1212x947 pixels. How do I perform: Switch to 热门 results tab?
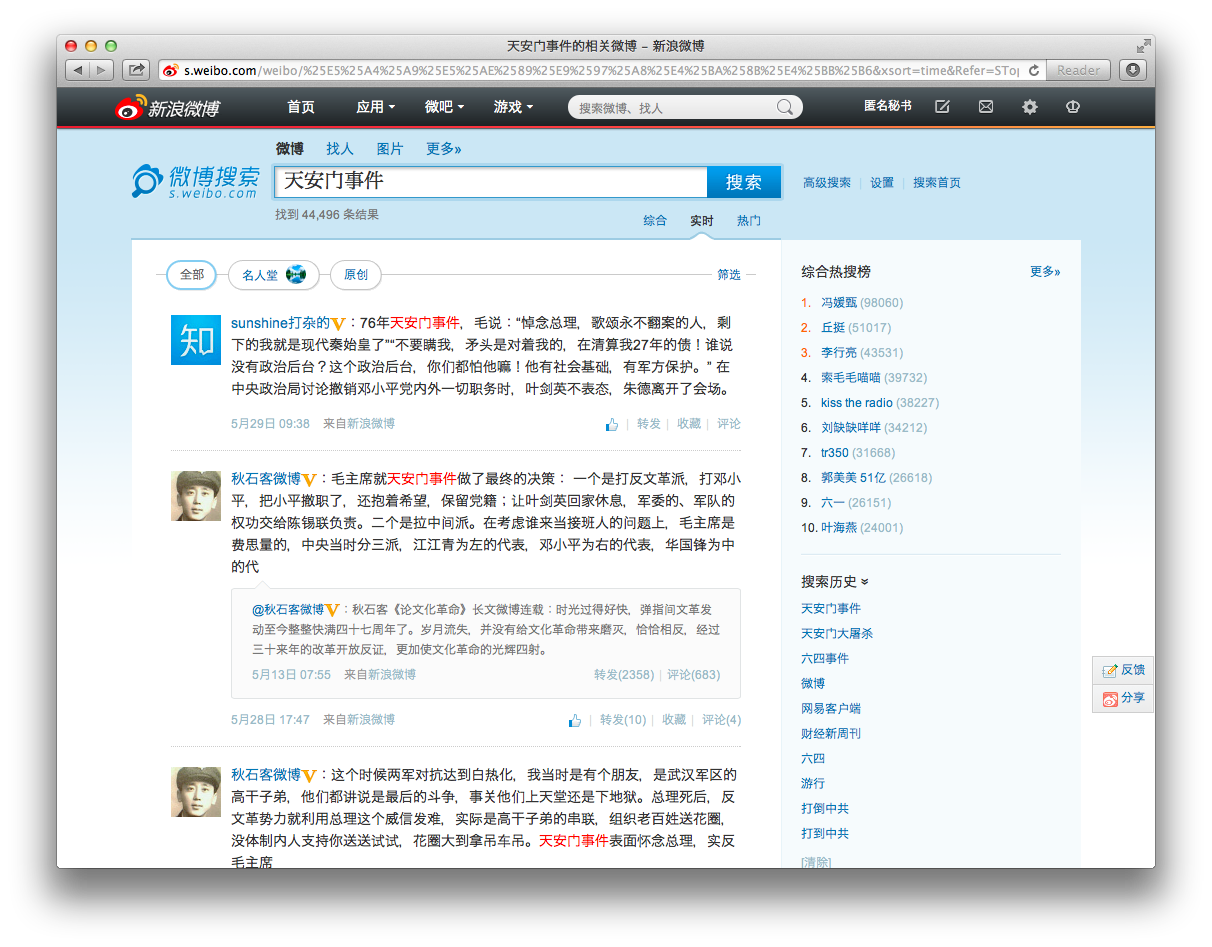point(749,221)
